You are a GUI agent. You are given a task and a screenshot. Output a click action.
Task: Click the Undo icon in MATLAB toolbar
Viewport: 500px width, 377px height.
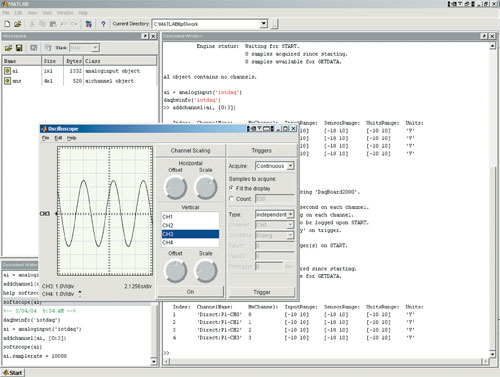pyautogui.click(x=63, y=24)
